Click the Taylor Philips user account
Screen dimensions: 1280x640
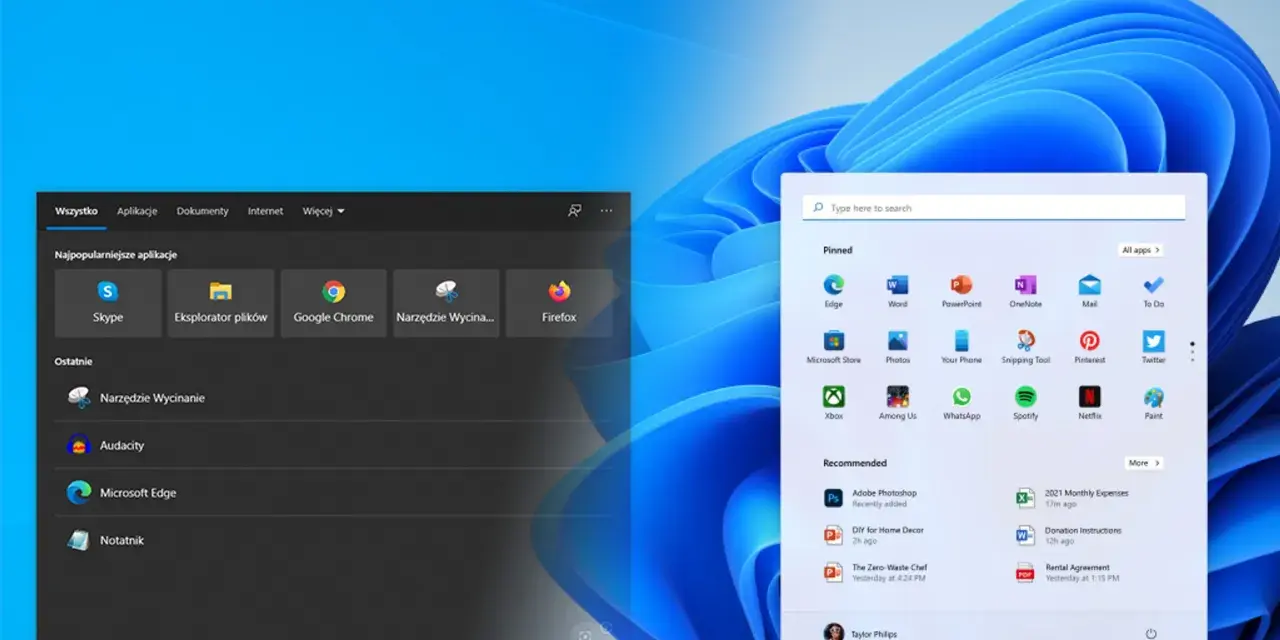(x=860, y=633)
